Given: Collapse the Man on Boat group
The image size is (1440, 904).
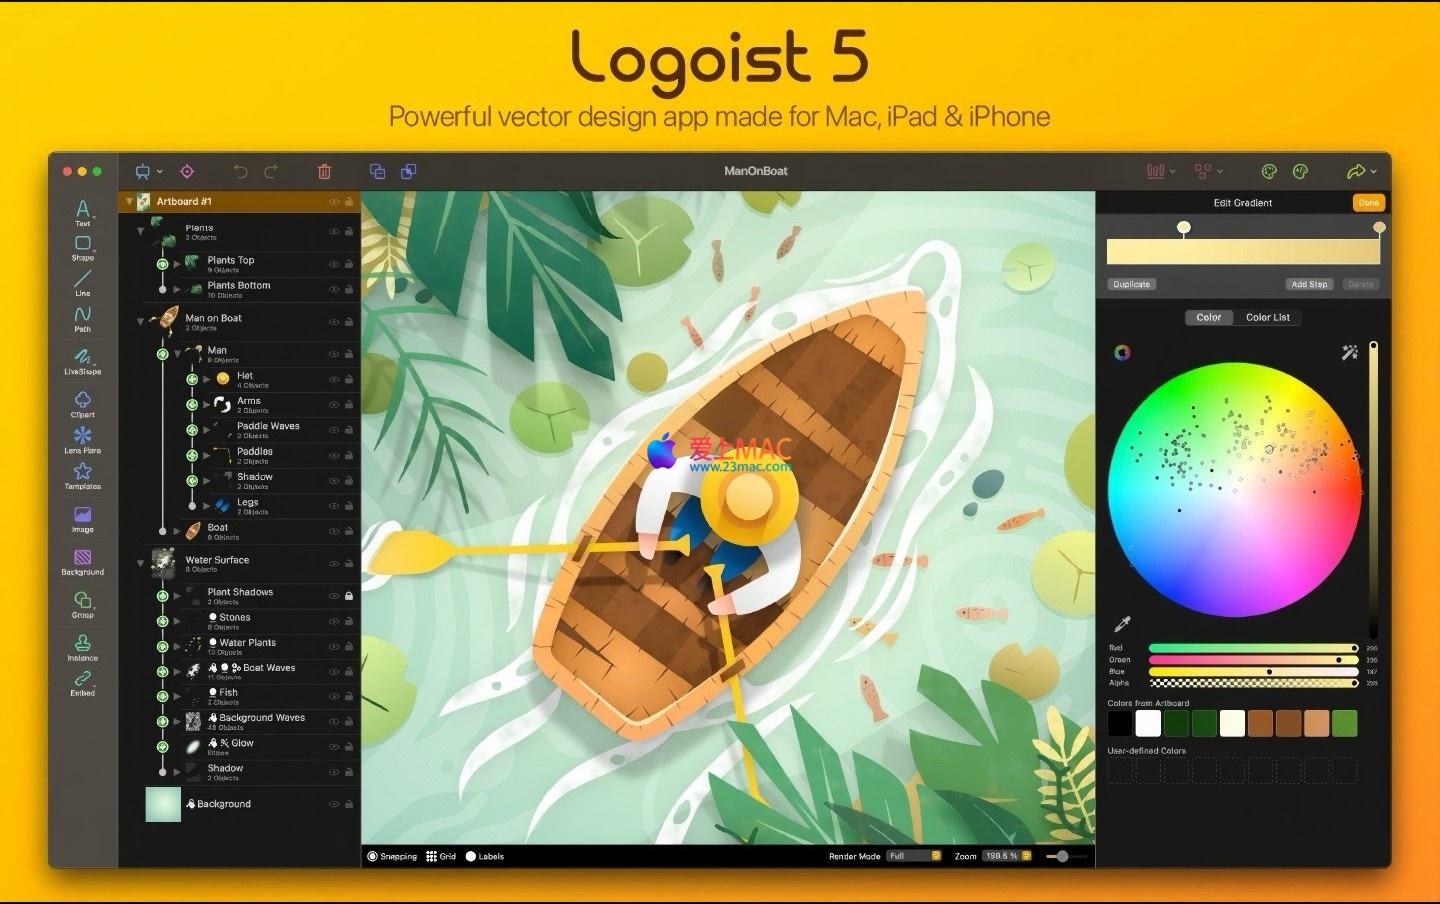Looking at the screenshot, I should 140,321.
